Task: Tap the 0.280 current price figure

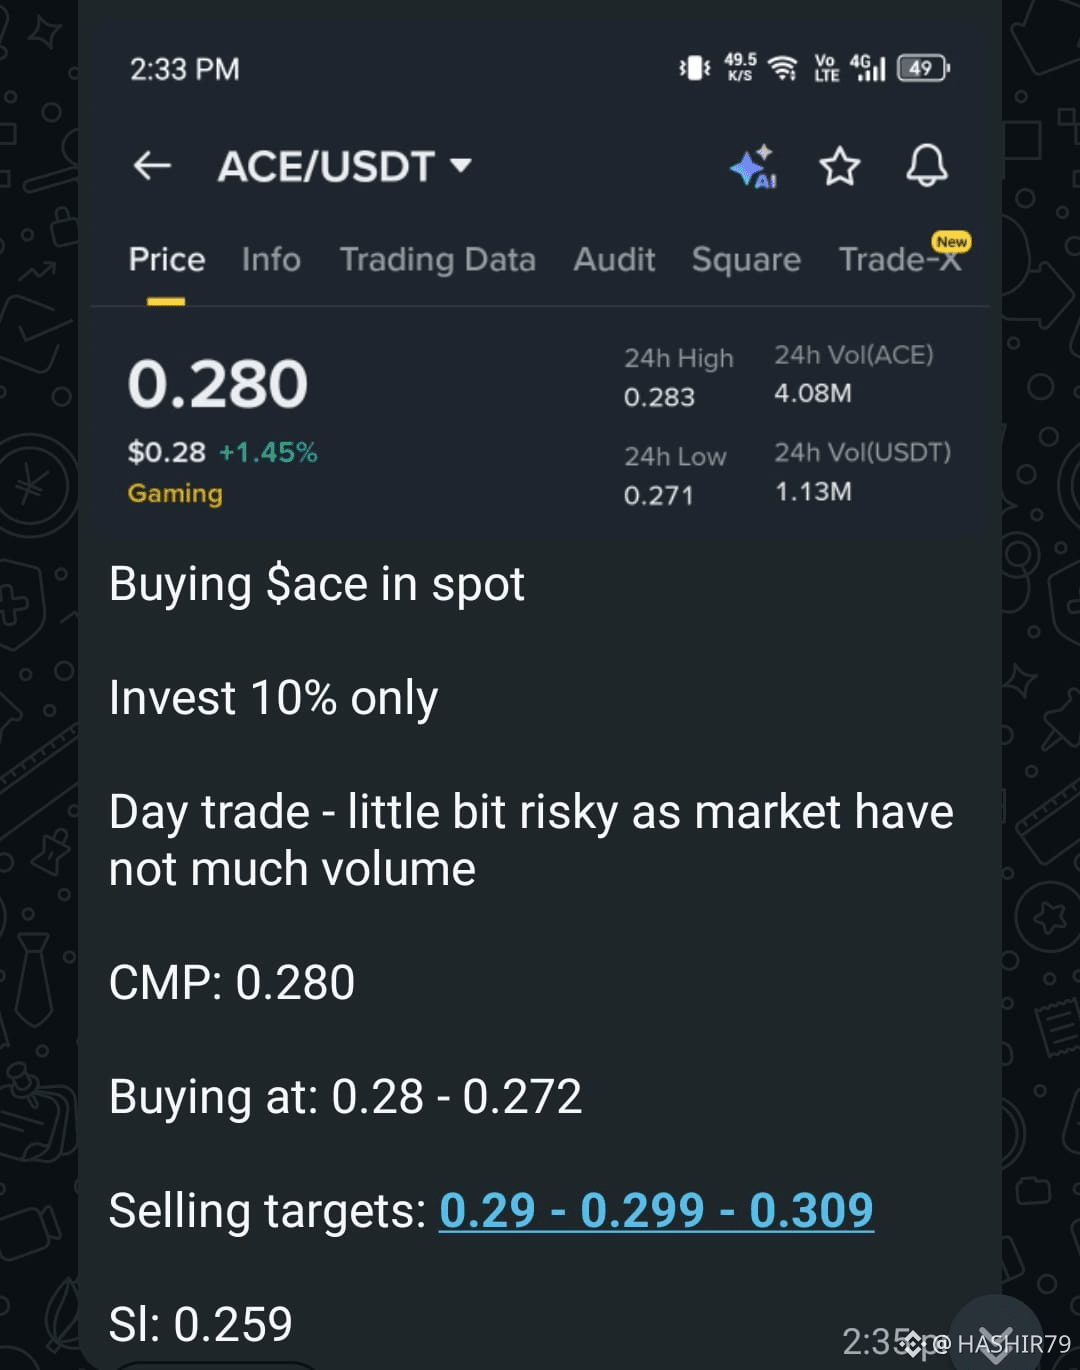Action: pos(218,384)
